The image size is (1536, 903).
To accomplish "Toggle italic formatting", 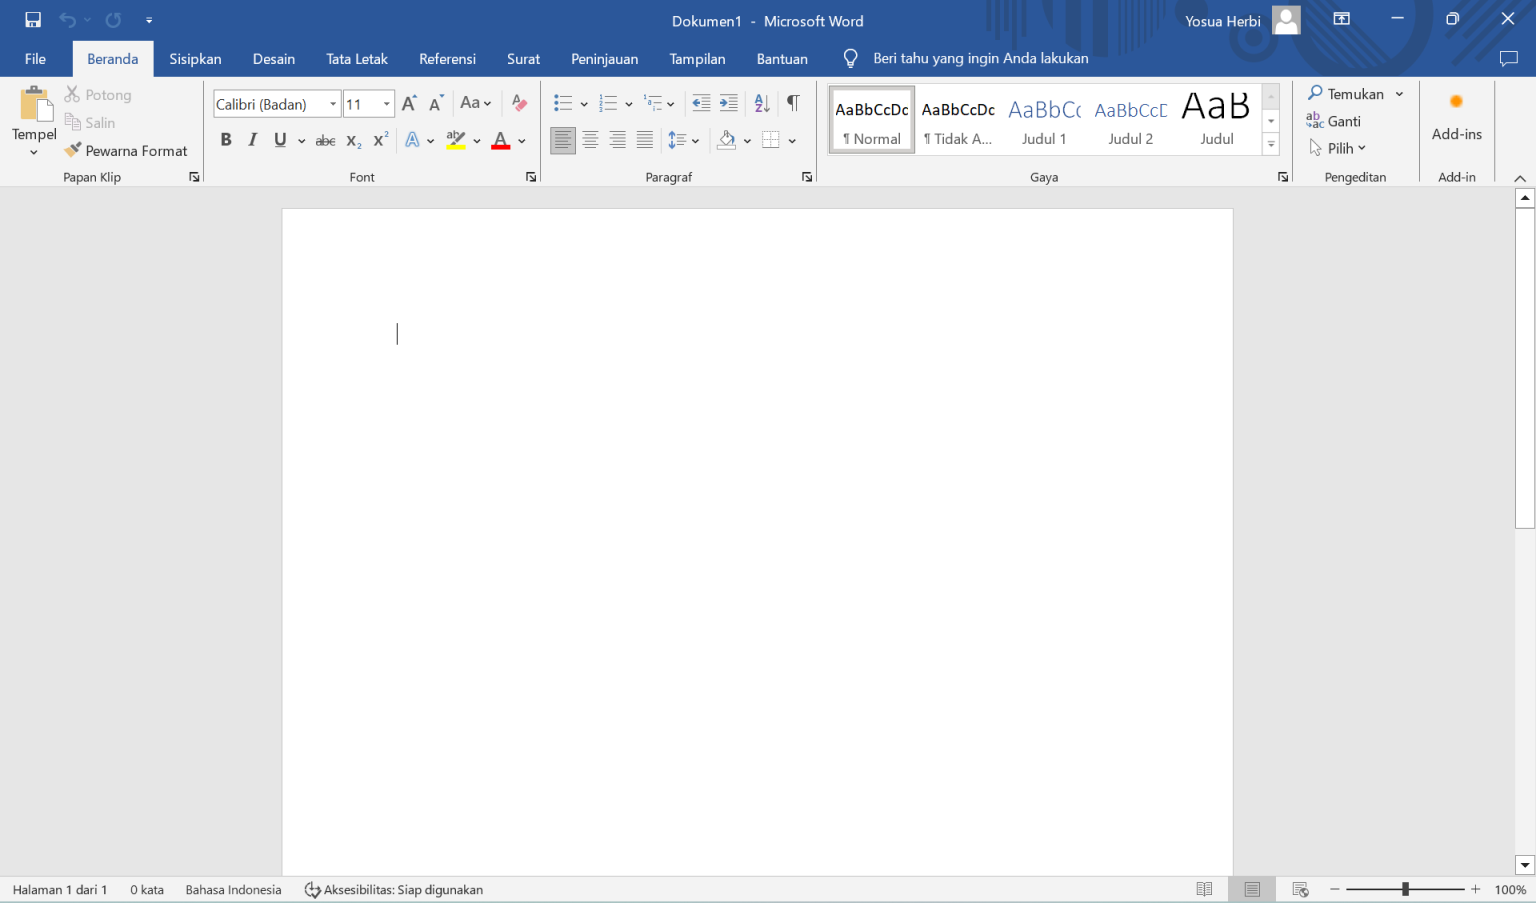I will (x=253, y=140).
